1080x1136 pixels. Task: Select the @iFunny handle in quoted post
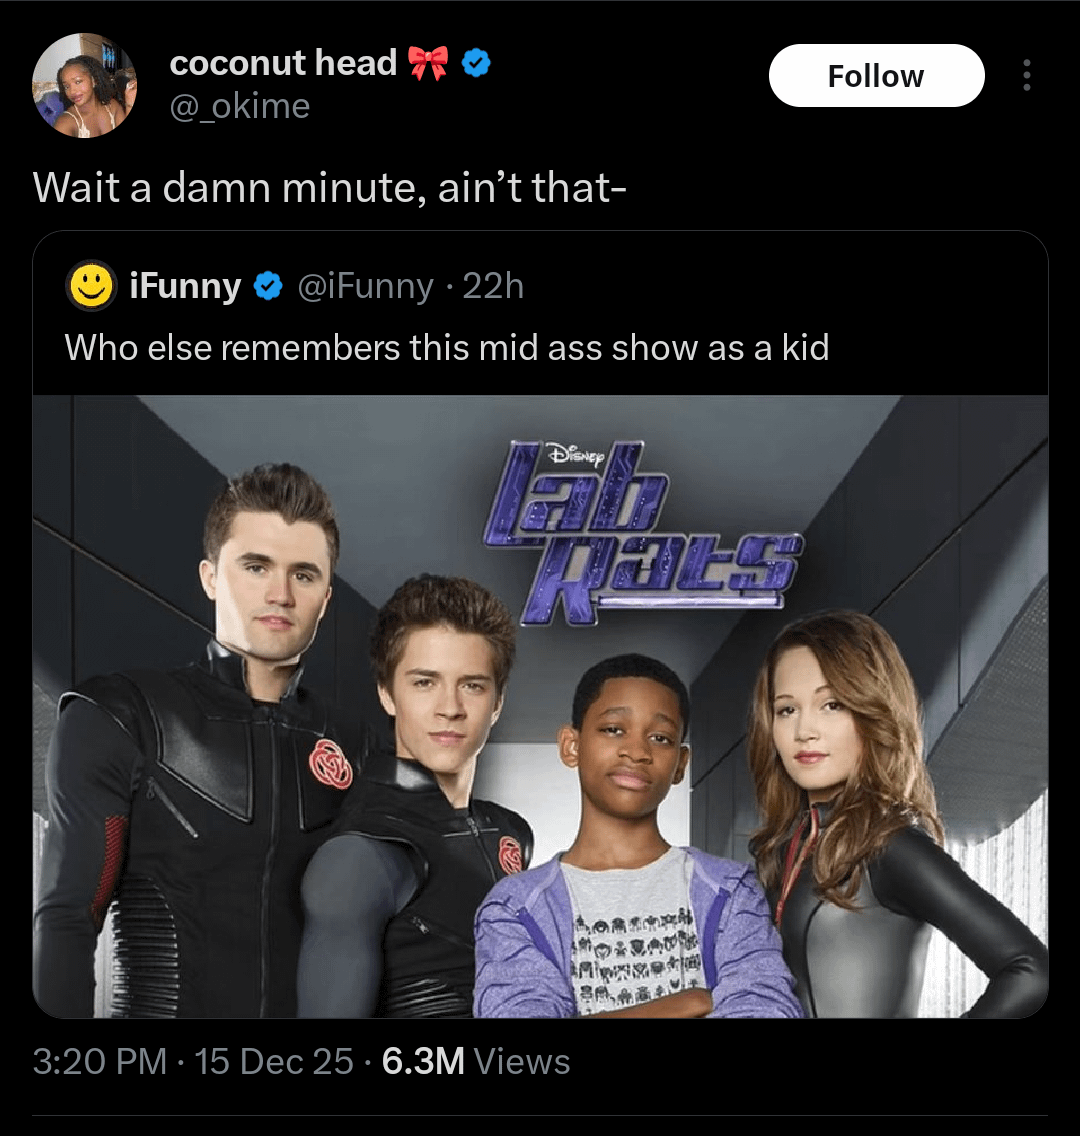(x=364, y=287)
